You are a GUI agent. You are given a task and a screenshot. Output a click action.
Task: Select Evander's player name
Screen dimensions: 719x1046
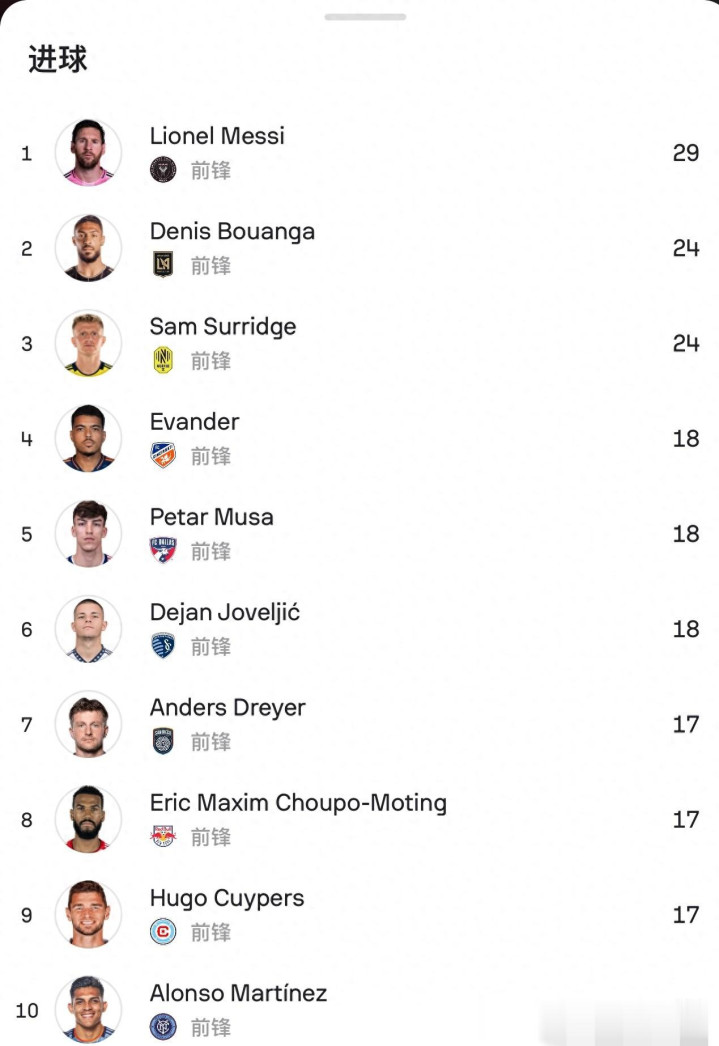[194, 422]
